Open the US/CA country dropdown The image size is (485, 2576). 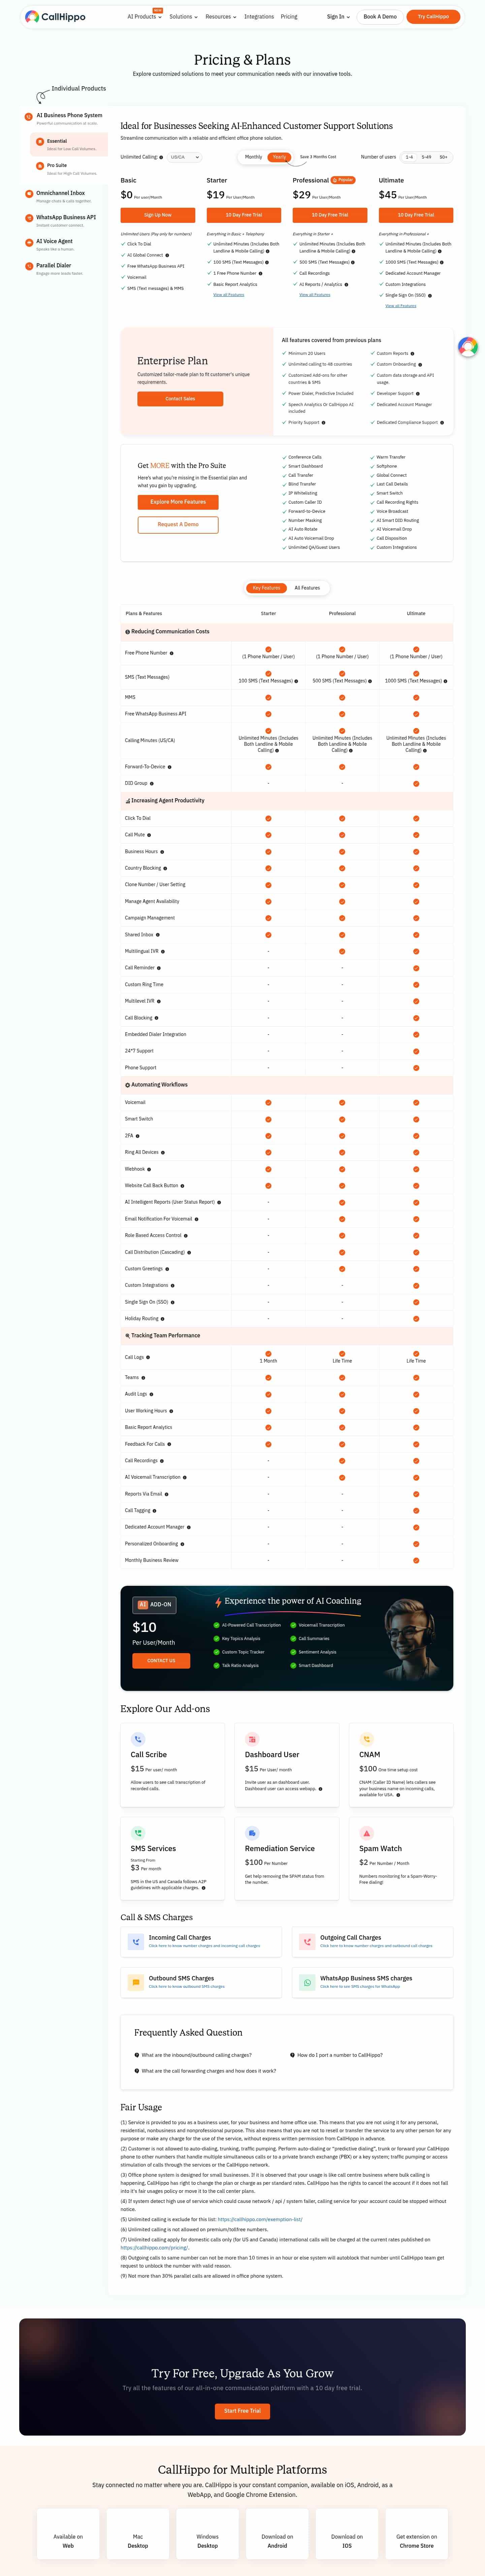pos(184,157)
